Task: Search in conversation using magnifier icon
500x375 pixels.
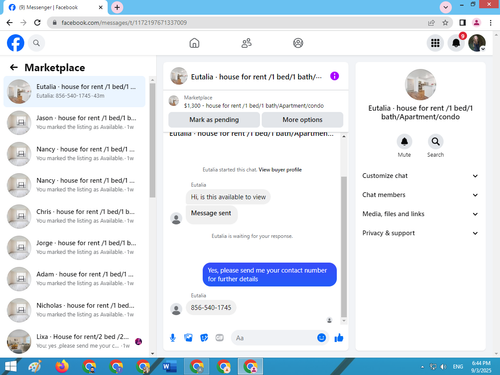Action: coord(435,142)
